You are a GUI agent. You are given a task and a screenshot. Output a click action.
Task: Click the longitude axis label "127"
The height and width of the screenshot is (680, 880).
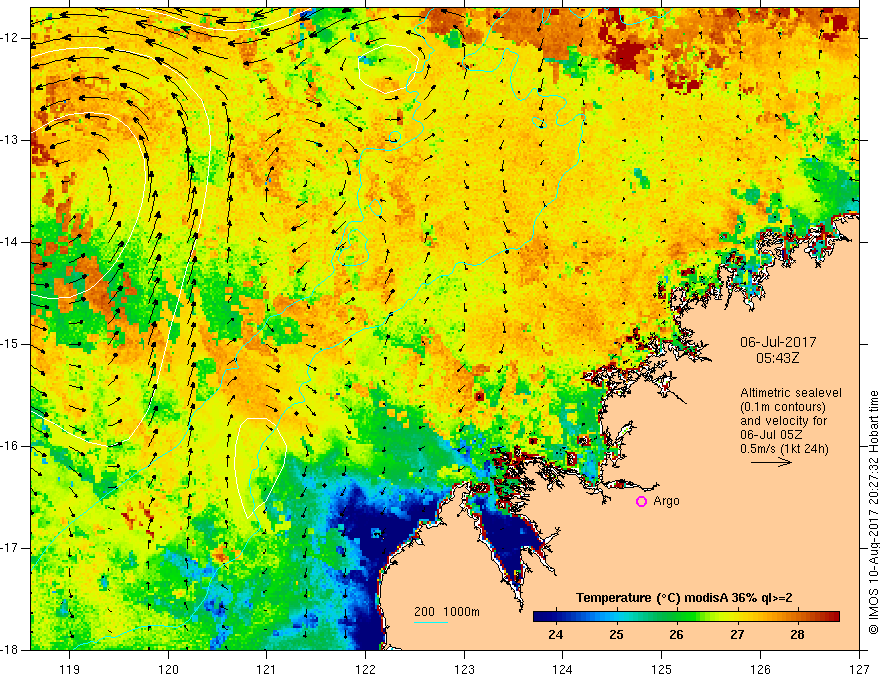[859, 669]
